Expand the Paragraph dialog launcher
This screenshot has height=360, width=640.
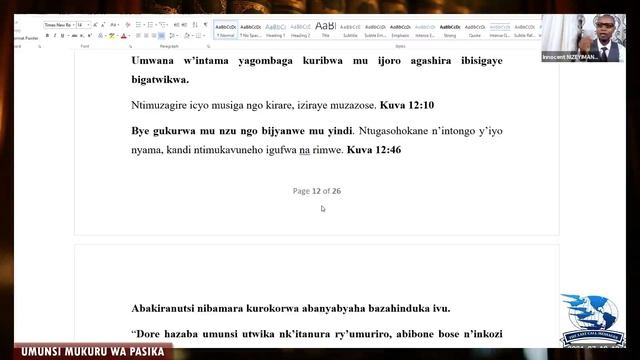click(209, 47)
